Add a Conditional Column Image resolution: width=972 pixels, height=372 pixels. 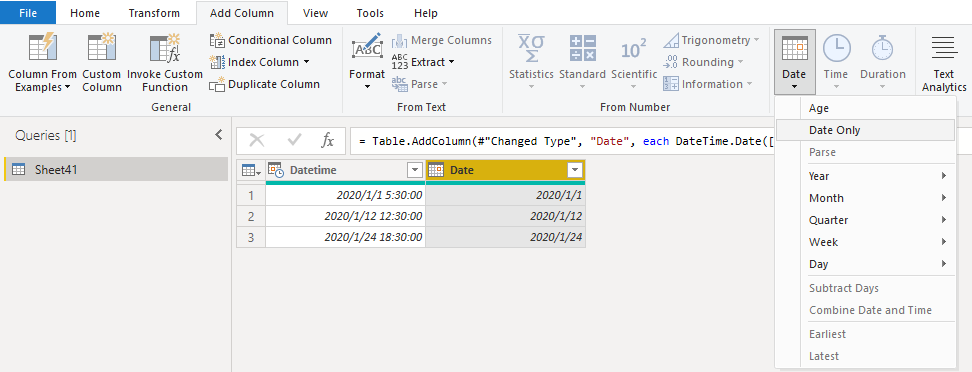pos(271,40)
